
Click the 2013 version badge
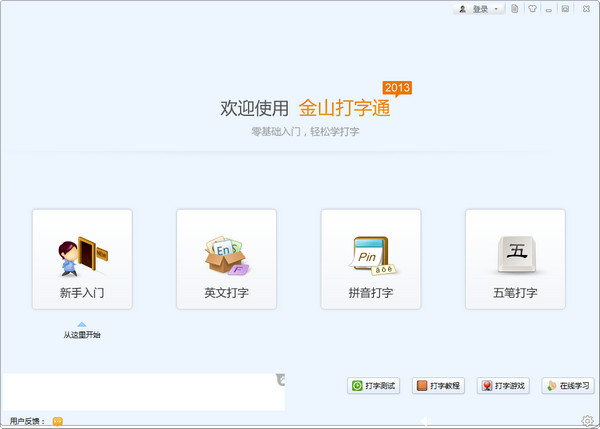397,88
